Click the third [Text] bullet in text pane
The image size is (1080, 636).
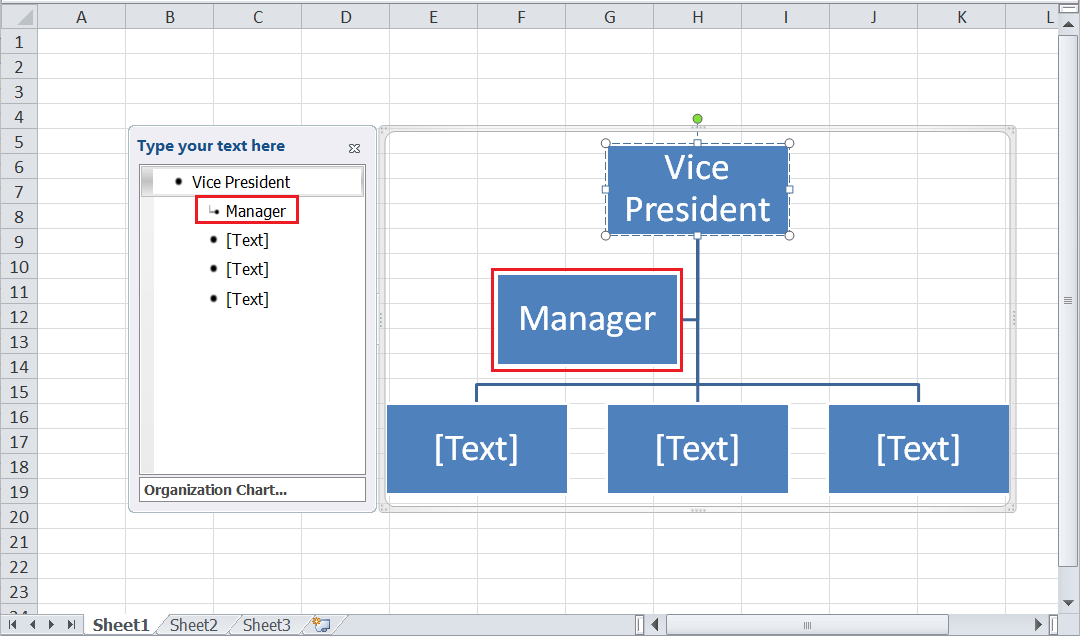point(247,299)
